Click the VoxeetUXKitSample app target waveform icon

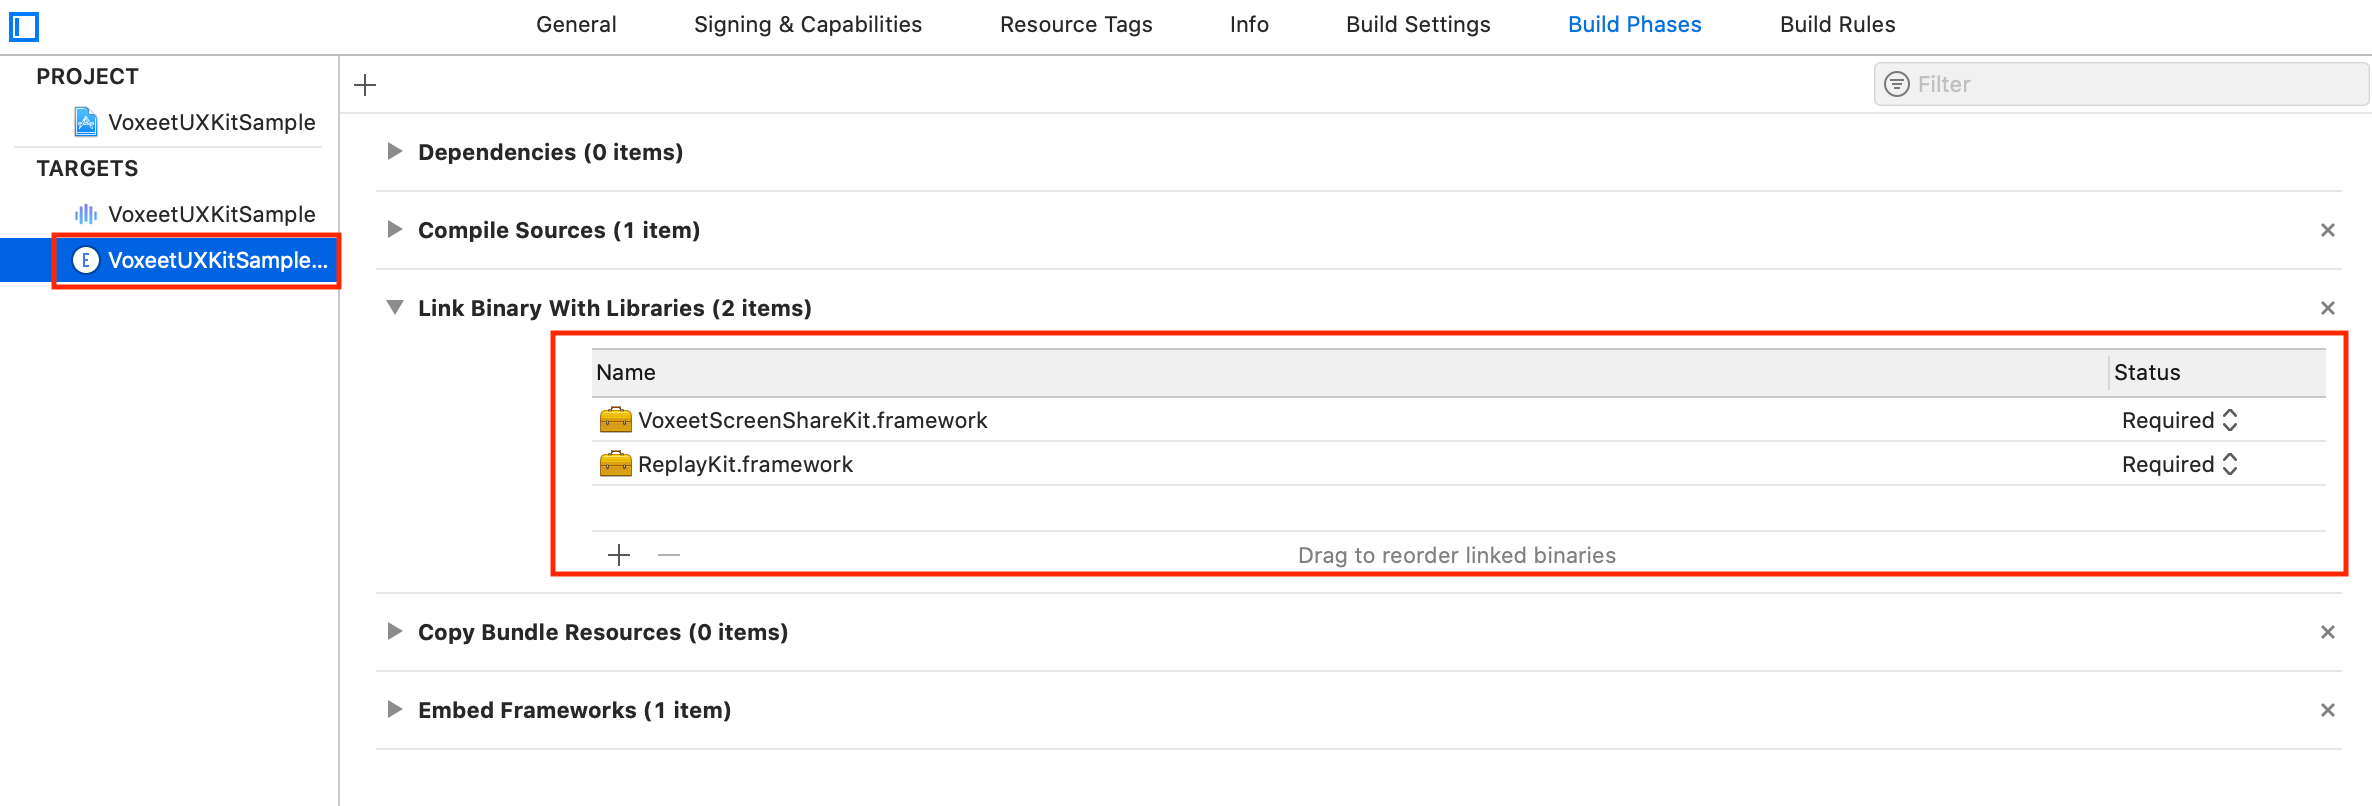[86, 214]
